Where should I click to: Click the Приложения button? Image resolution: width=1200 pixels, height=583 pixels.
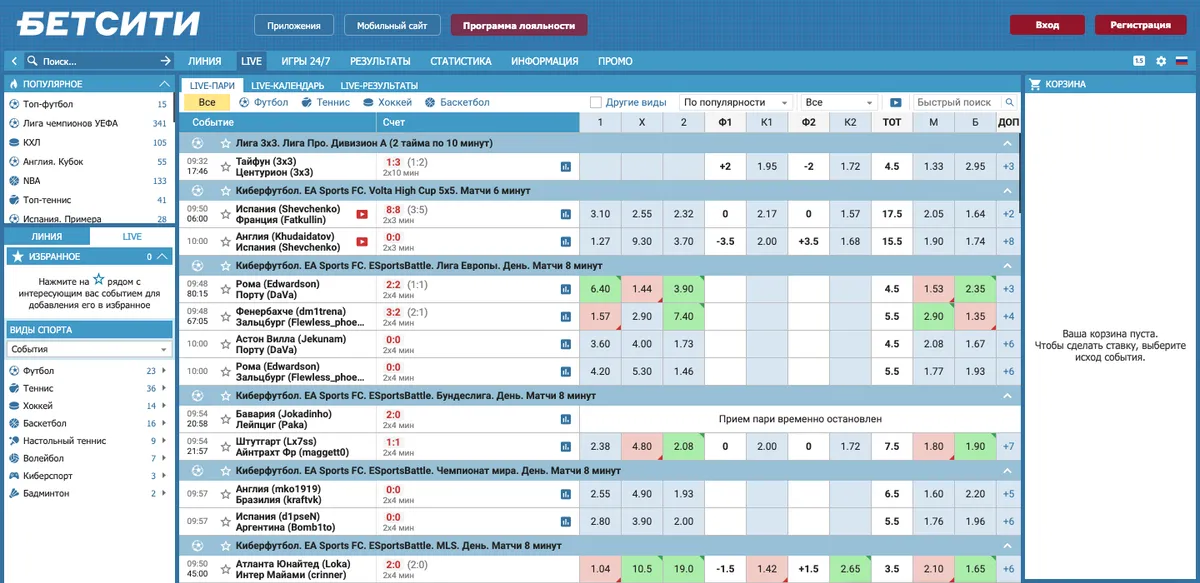(294, 25)
